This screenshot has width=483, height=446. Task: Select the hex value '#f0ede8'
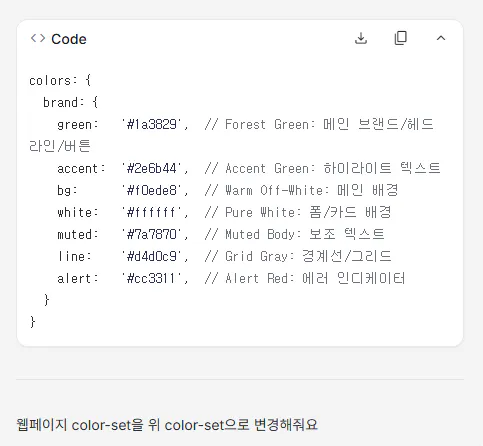pyautogui.click(x=152, y=190)
